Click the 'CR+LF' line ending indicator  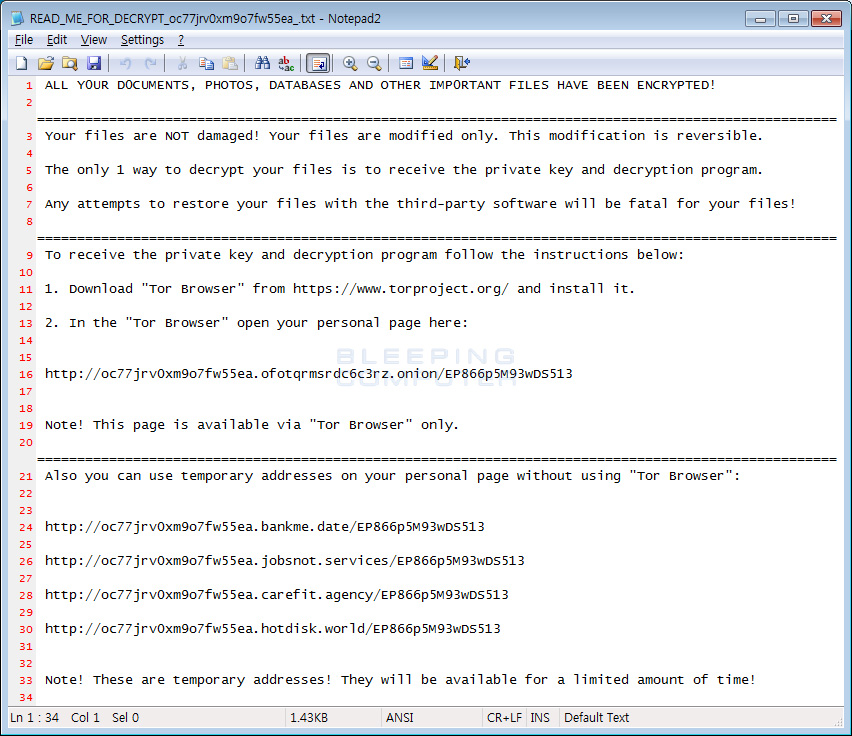(x=505, y=718)
